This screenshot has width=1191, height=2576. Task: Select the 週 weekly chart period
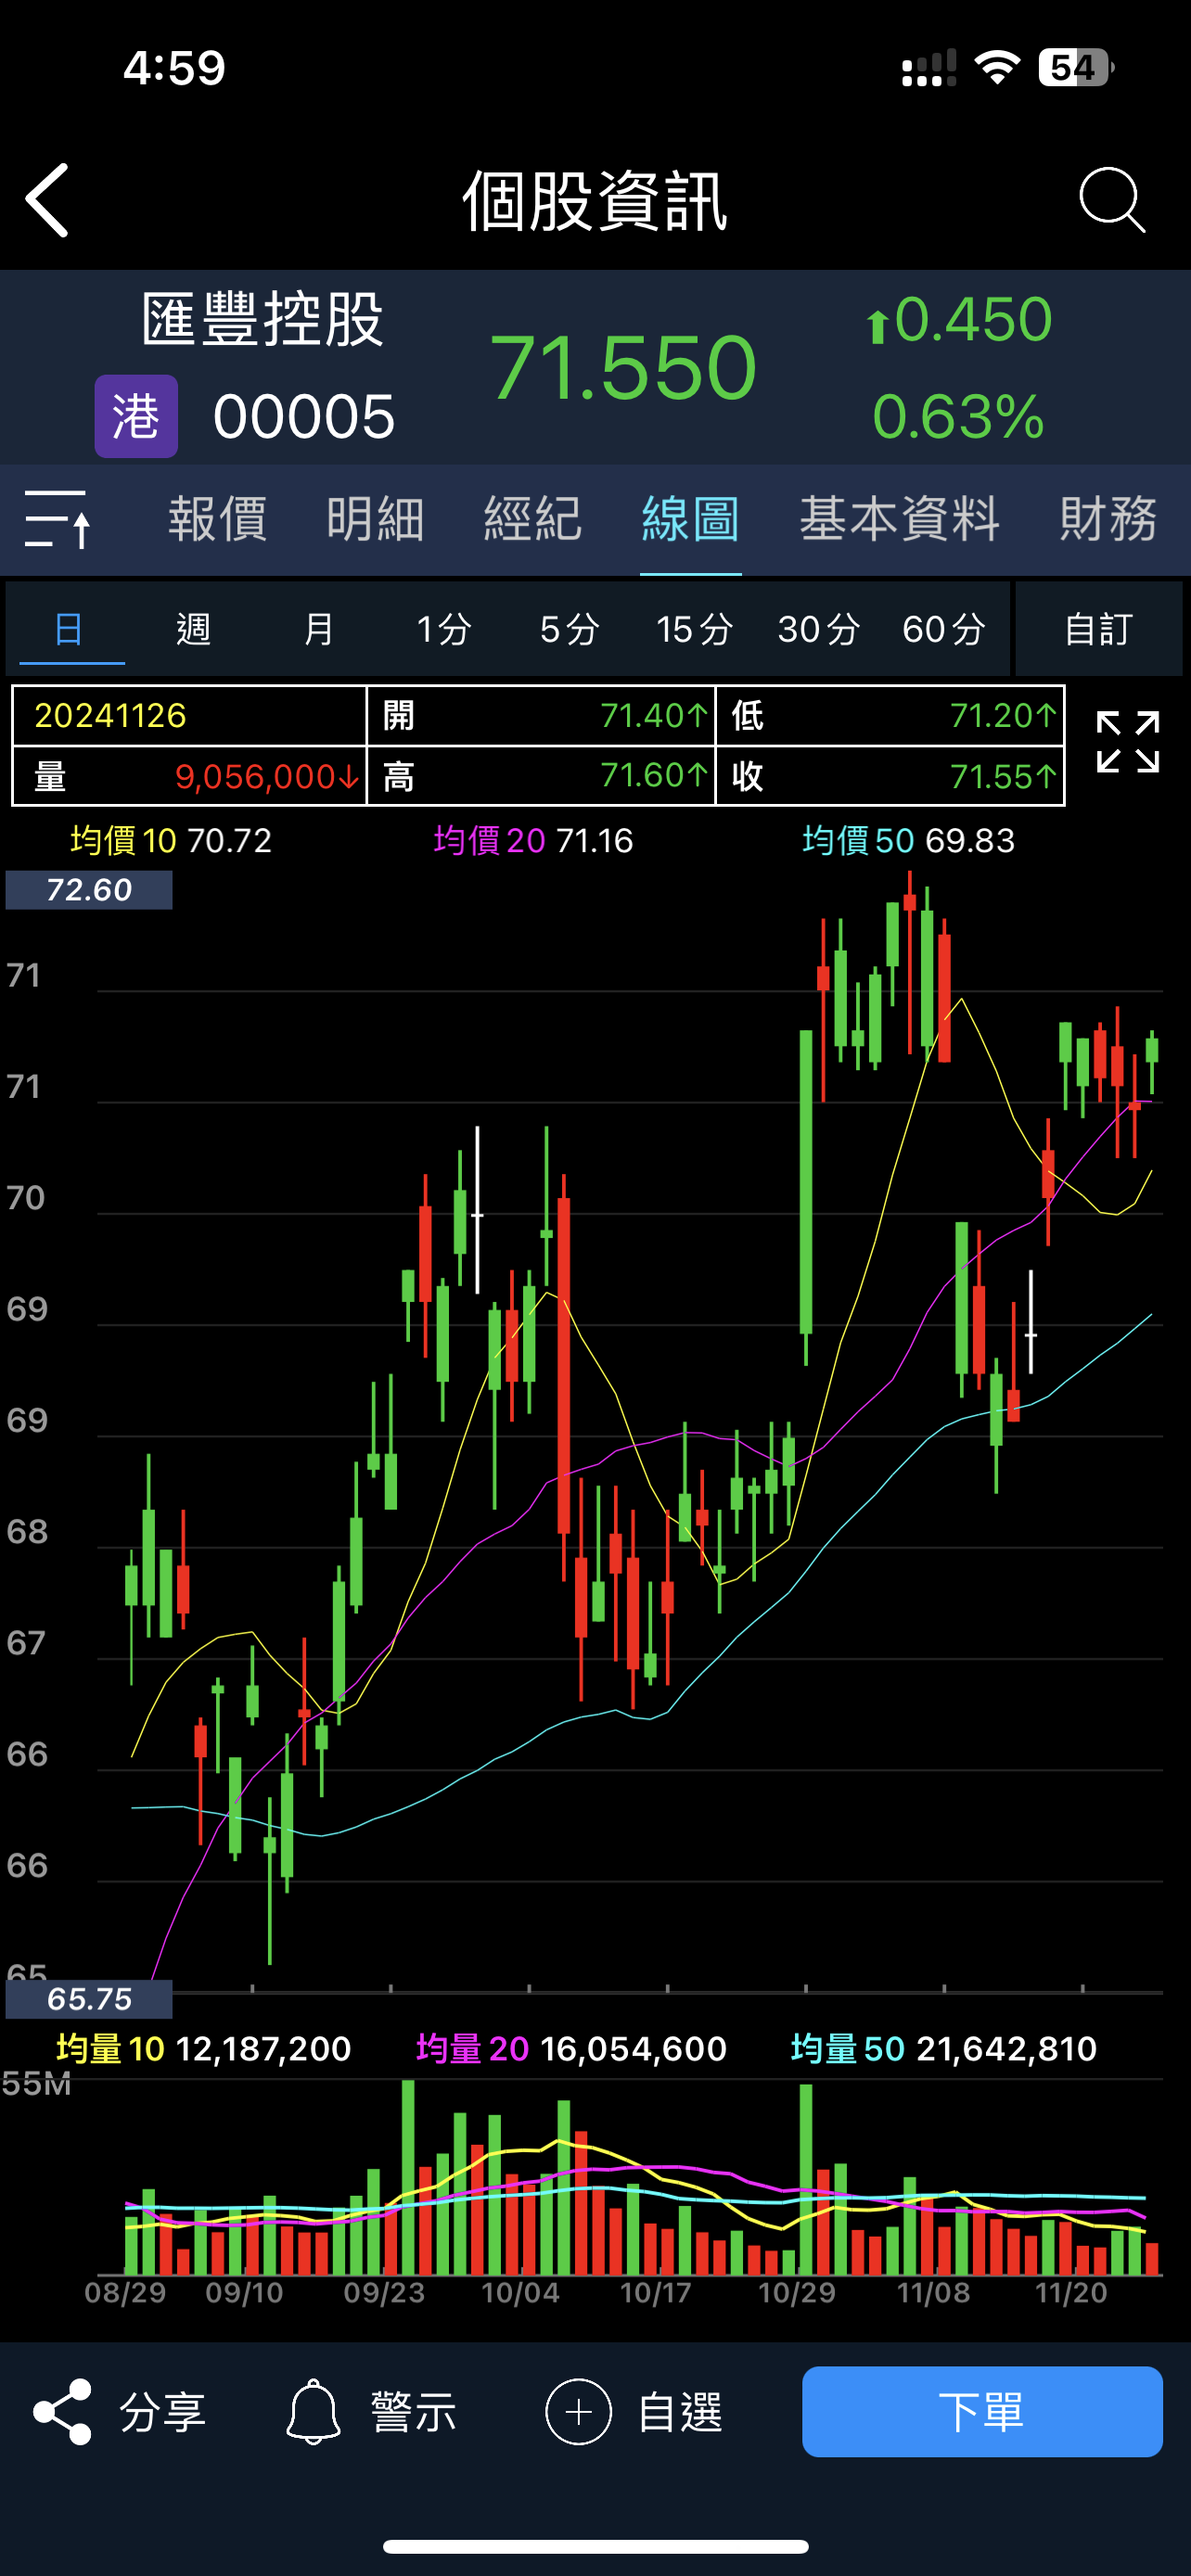194,629
